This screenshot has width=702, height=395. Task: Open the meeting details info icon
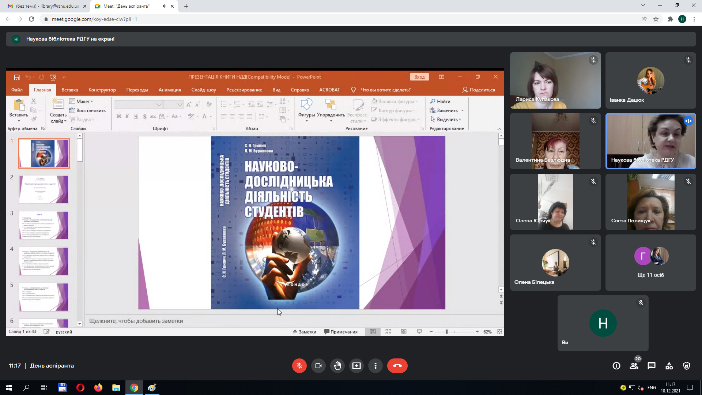616,366
